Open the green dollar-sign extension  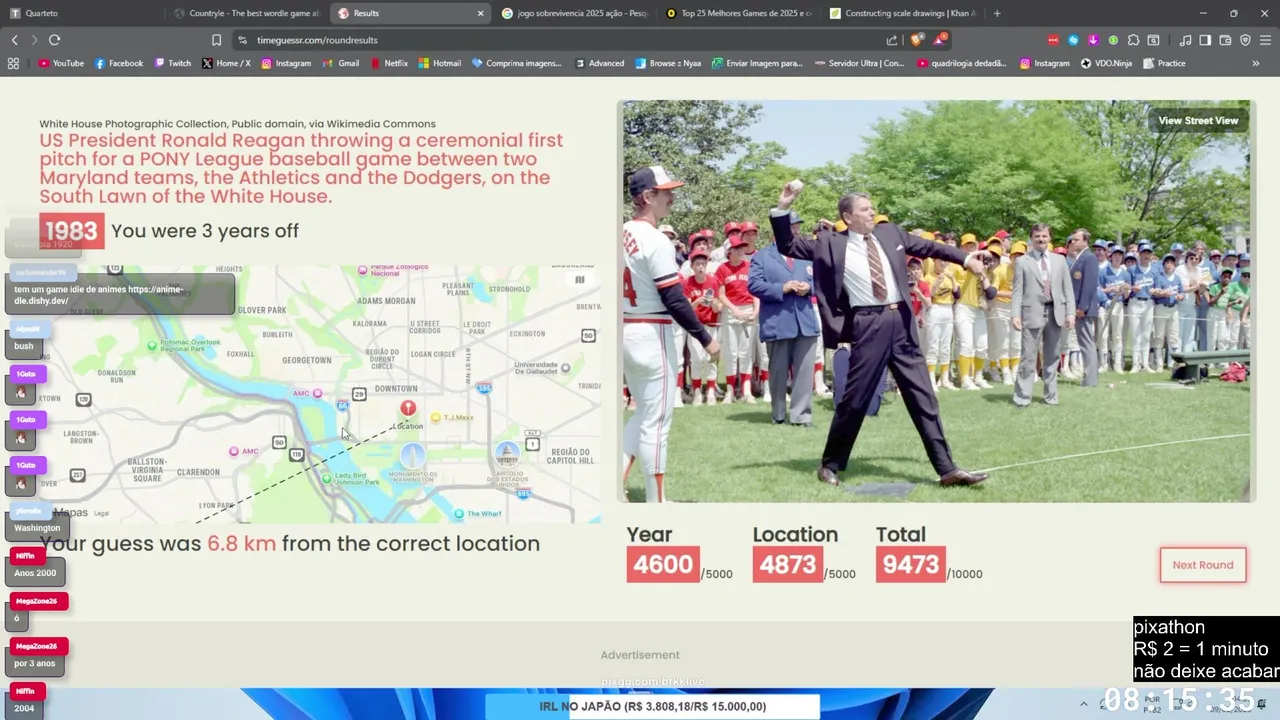coord(1113,40)
